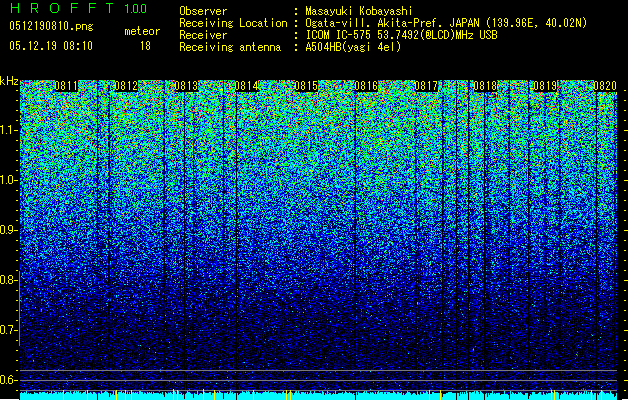
Task: Click the 0814 time marker
Action: point(246,86)
